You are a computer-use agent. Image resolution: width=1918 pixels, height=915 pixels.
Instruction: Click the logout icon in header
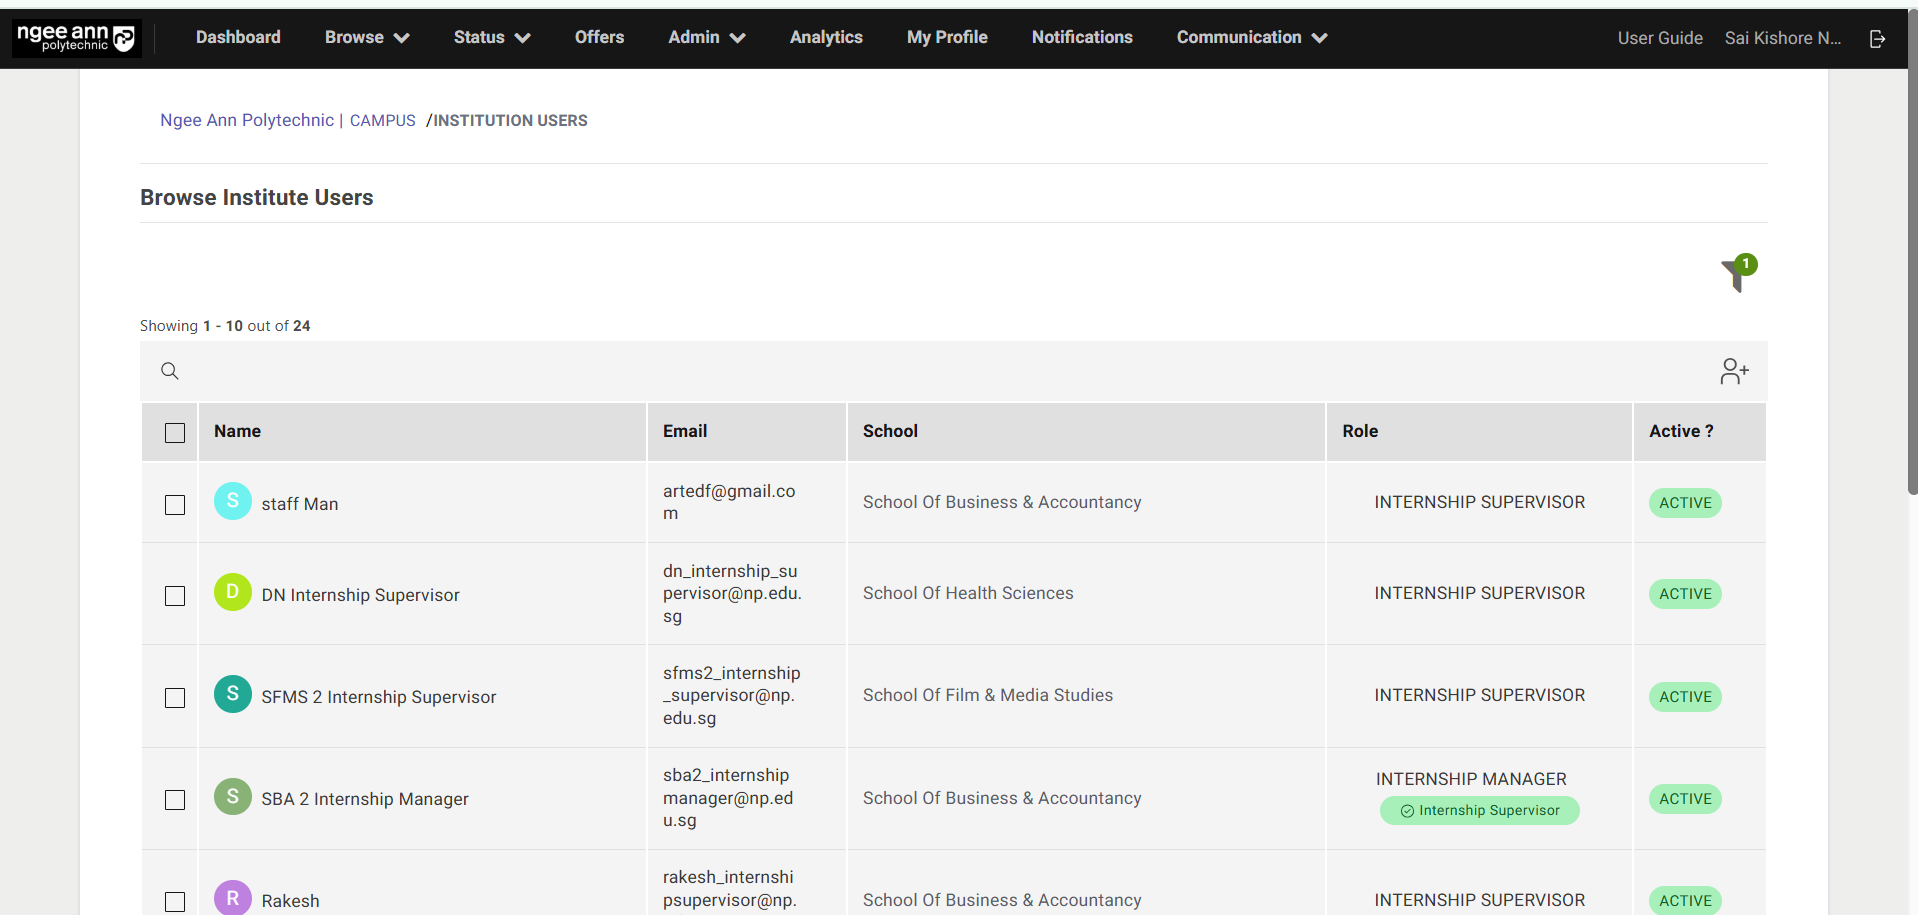(1877, 39)
